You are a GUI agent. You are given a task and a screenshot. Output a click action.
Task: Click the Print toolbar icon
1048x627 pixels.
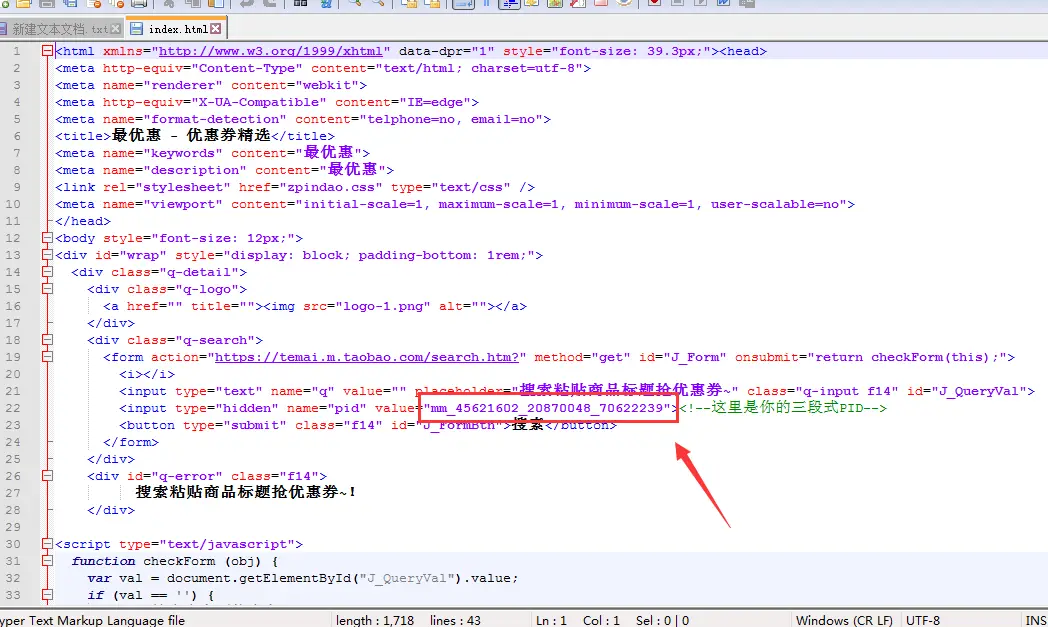139,3
